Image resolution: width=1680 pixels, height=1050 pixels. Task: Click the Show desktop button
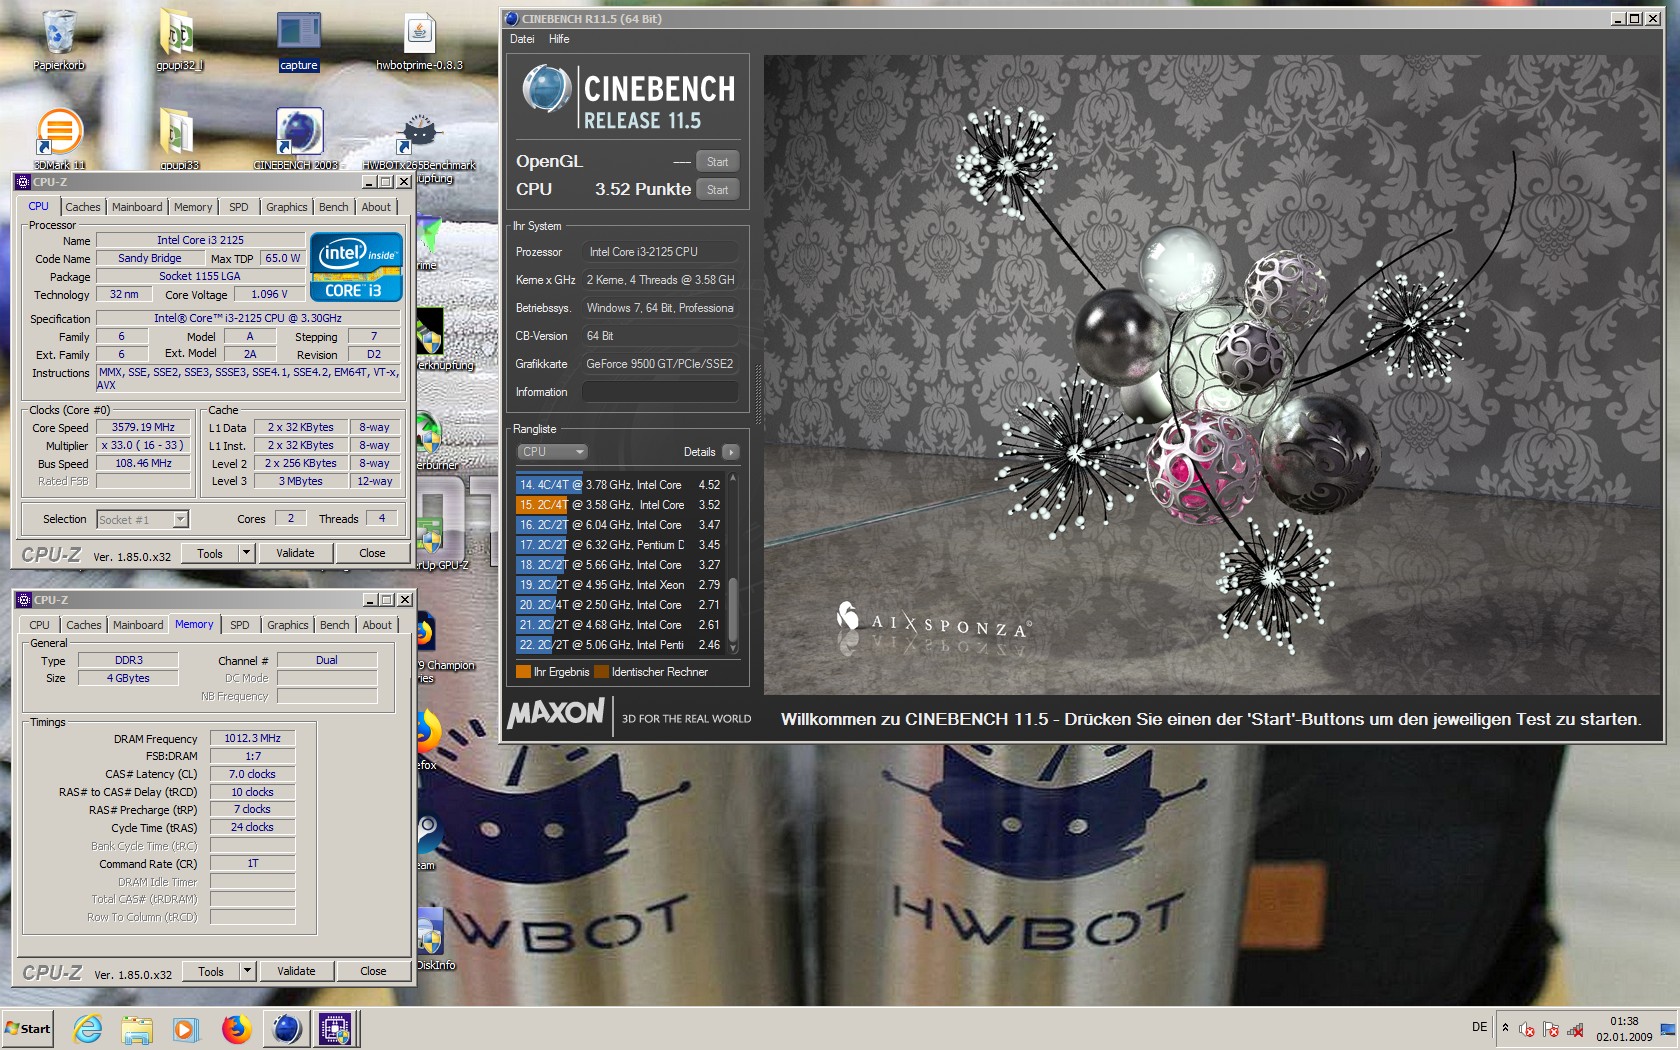[x=1668, y=1028]
